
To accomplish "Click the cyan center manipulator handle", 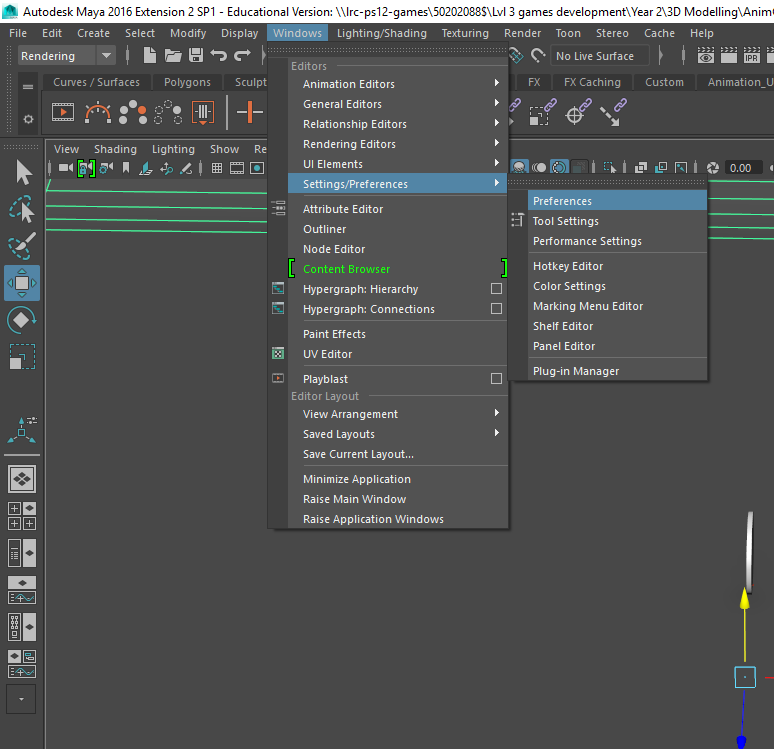I will pos(745,677).
